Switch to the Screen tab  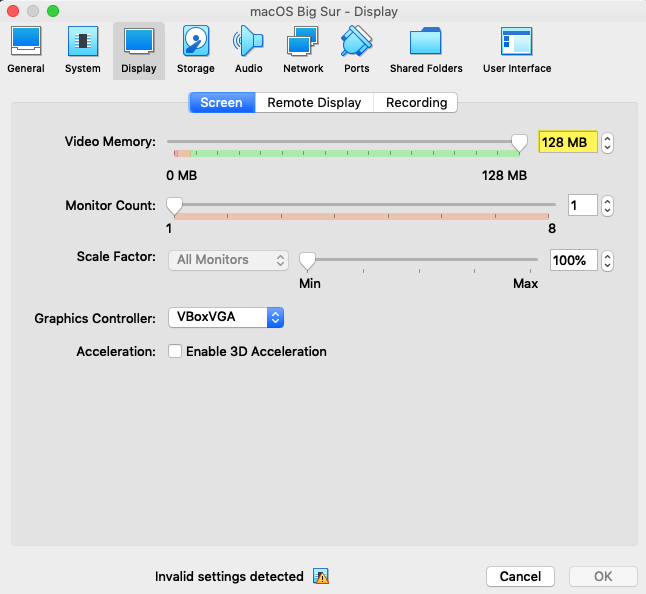[x=222, y=103]
